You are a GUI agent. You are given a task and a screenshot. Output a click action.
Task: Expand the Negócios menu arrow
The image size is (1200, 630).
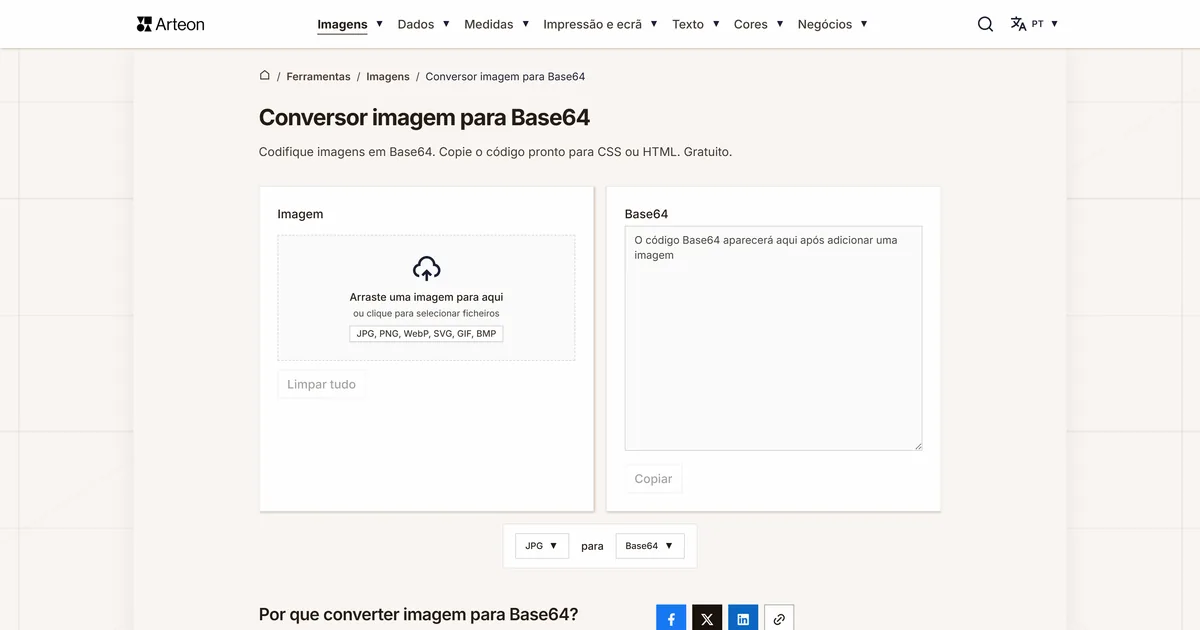click(x=864, y=23)
